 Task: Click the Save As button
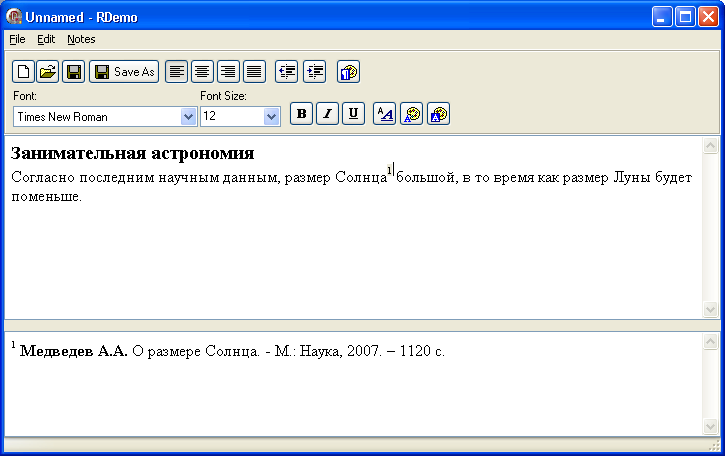(124, 72)
